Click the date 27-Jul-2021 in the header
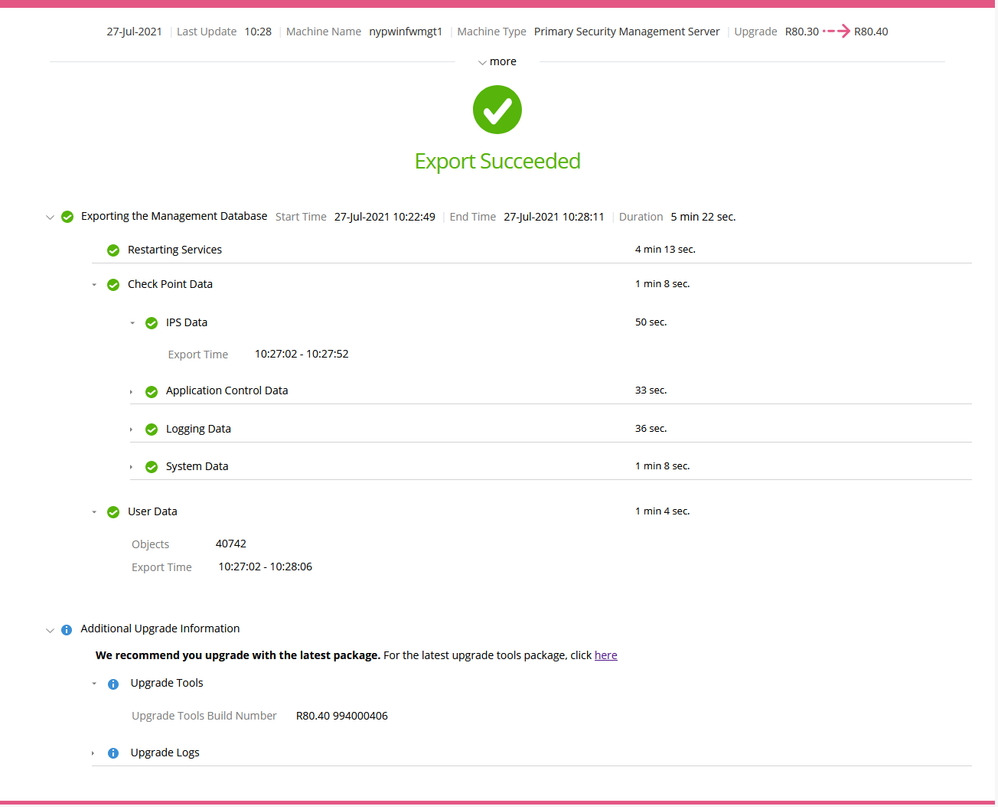 pos(134,31)
